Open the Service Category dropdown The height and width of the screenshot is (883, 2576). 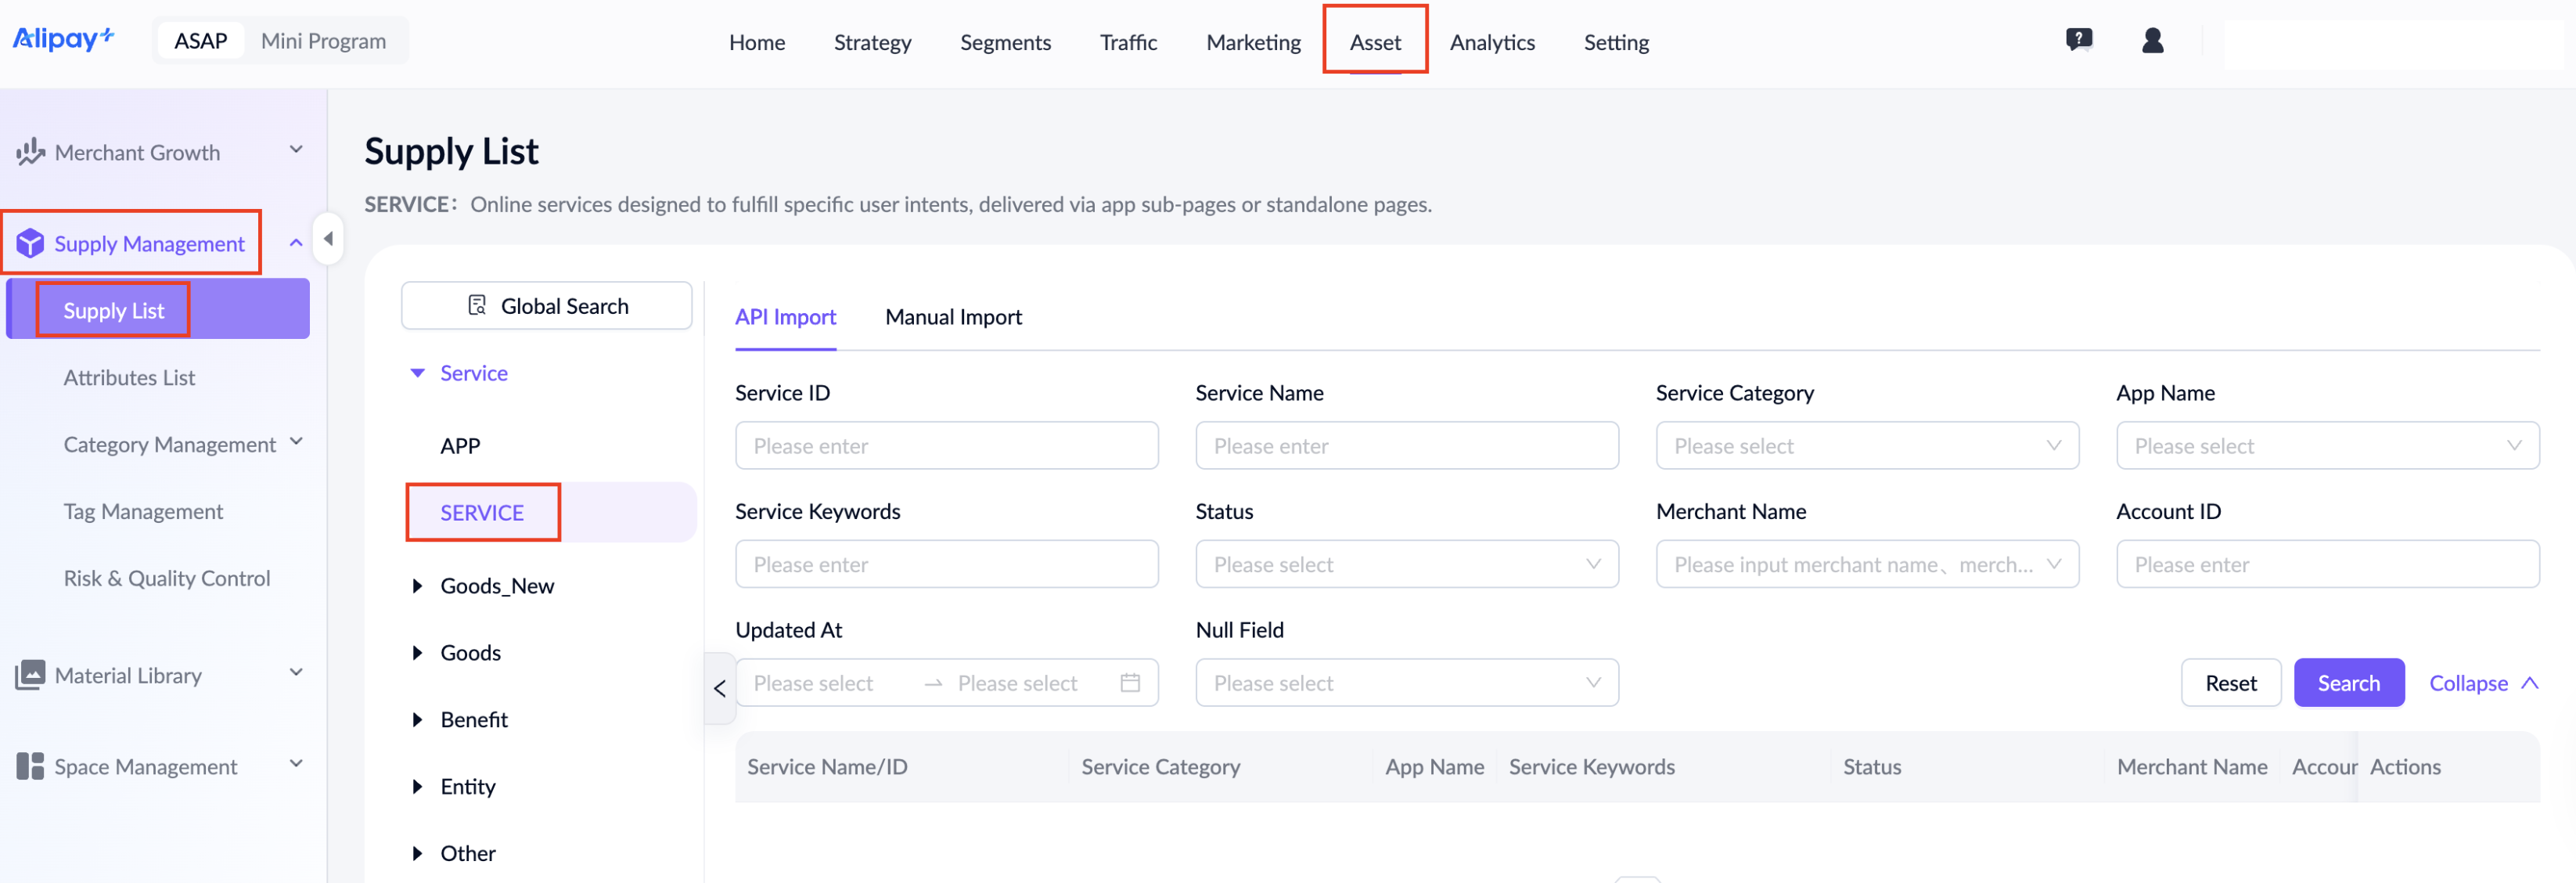[1866, 445]
